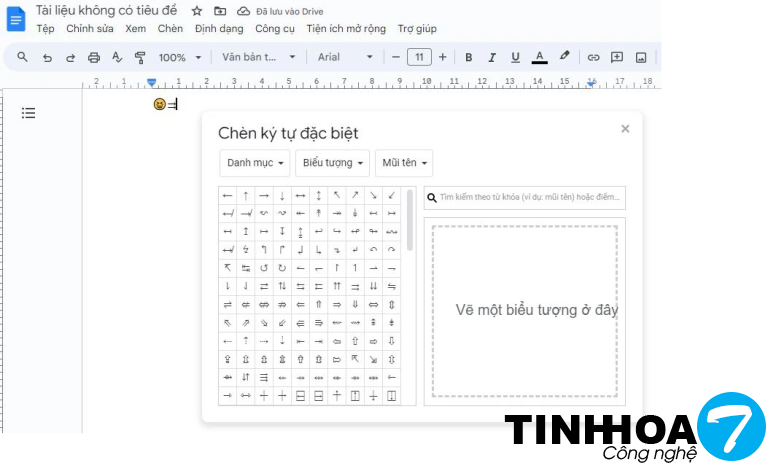Open the Chèn menu

pos(170,29)
